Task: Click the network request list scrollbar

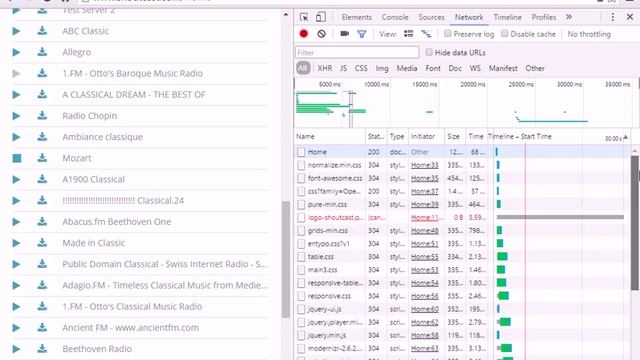Action: pos(635,222)
